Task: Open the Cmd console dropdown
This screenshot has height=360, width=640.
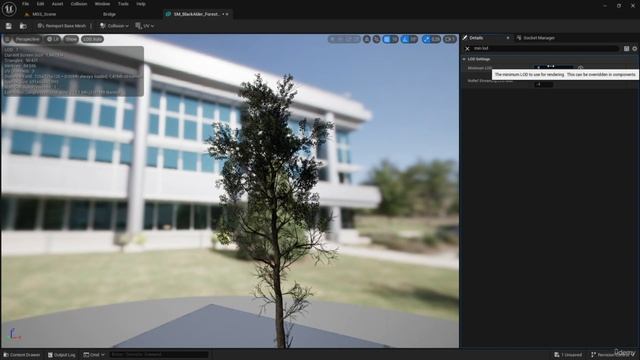Action: pos(94,355)
